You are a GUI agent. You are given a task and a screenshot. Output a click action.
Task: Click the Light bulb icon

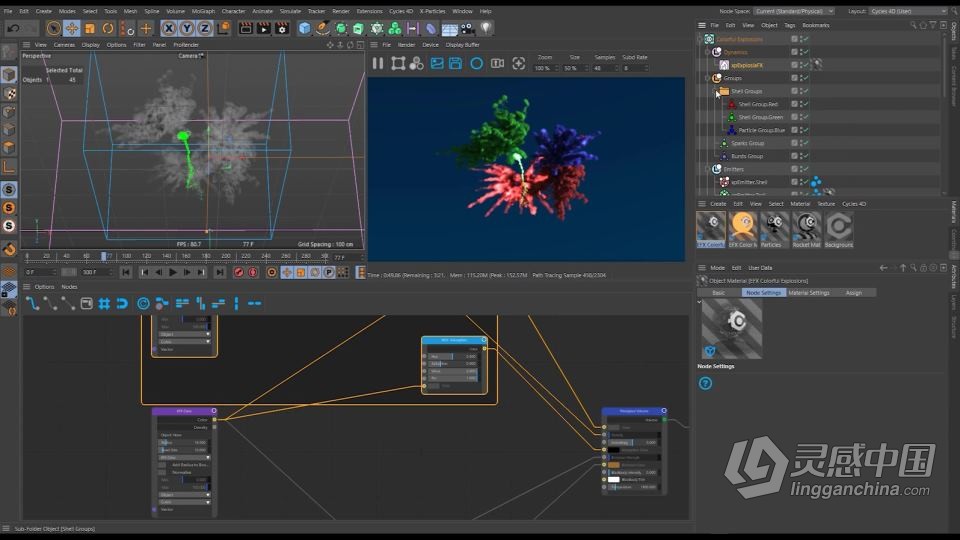coord(486,28)
